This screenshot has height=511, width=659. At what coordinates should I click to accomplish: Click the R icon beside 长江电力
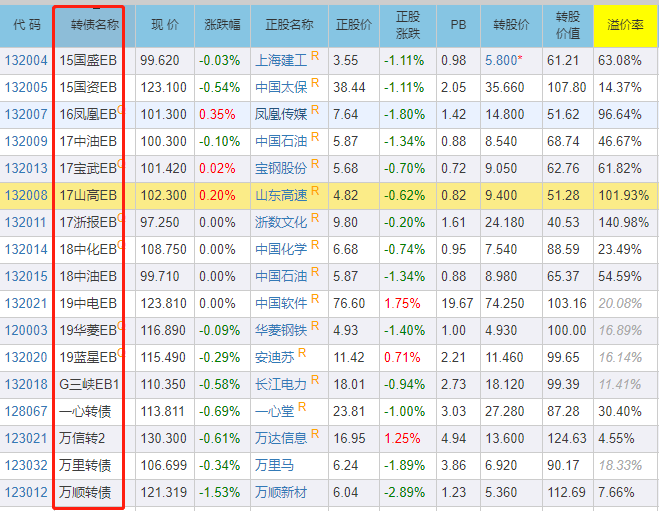click(315, 379)
